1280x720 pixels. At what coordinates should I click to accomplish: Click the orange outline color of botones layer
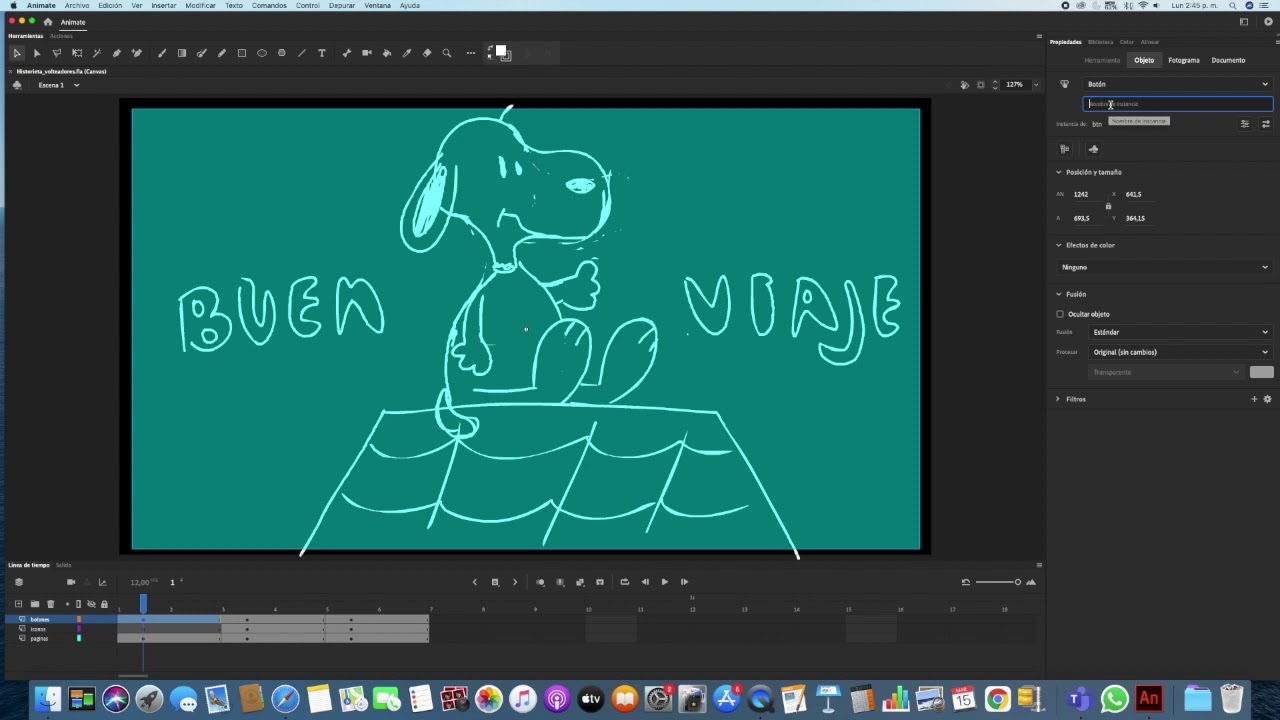pos(79,619)
